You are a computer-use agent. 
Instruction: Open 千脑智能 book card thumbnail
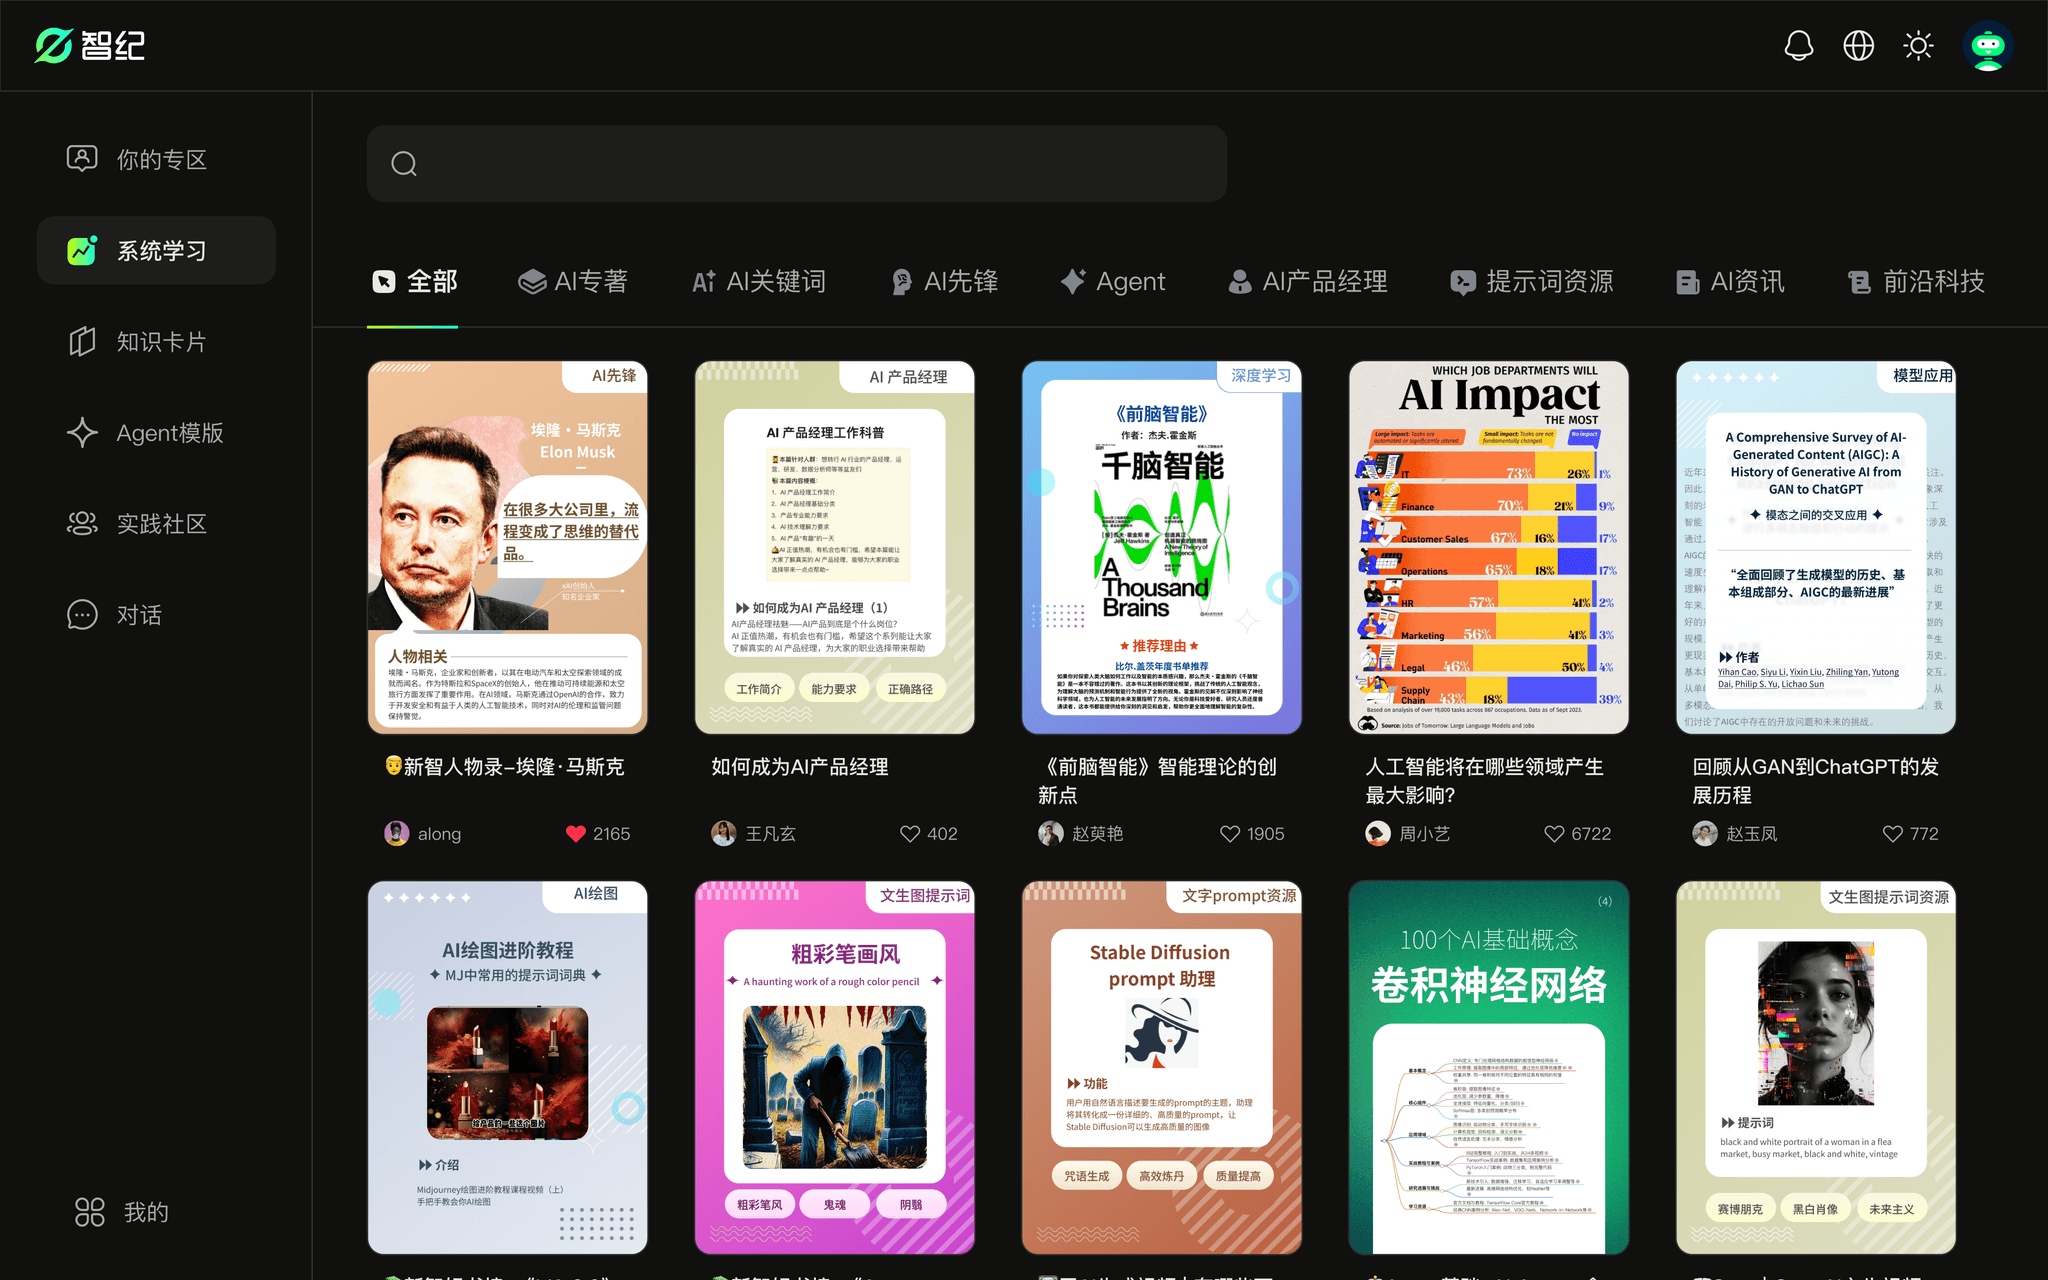pyautogui.click(x=1161, y=548)
